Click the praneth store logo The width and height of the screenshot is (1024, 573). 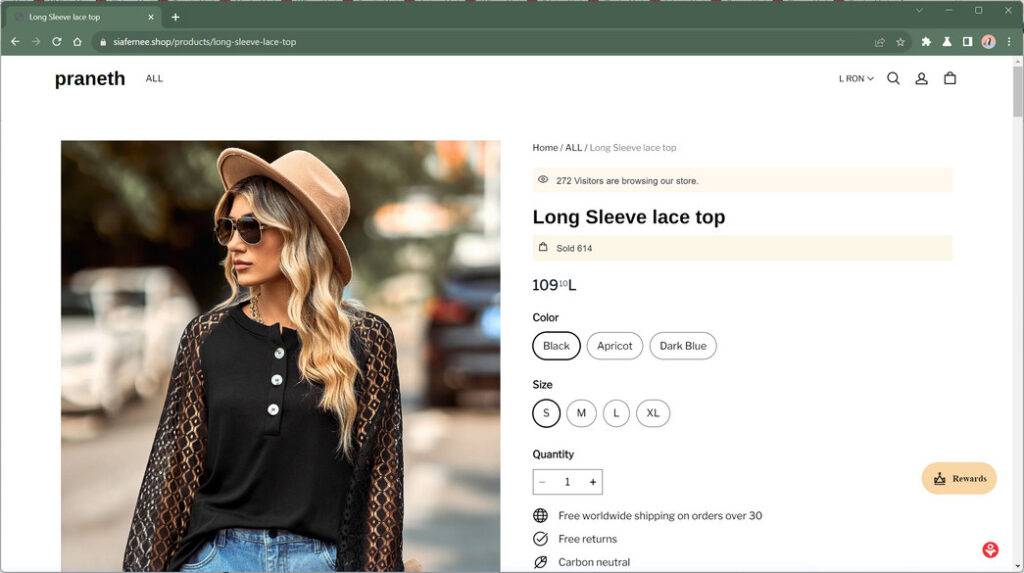click(90, 78)
